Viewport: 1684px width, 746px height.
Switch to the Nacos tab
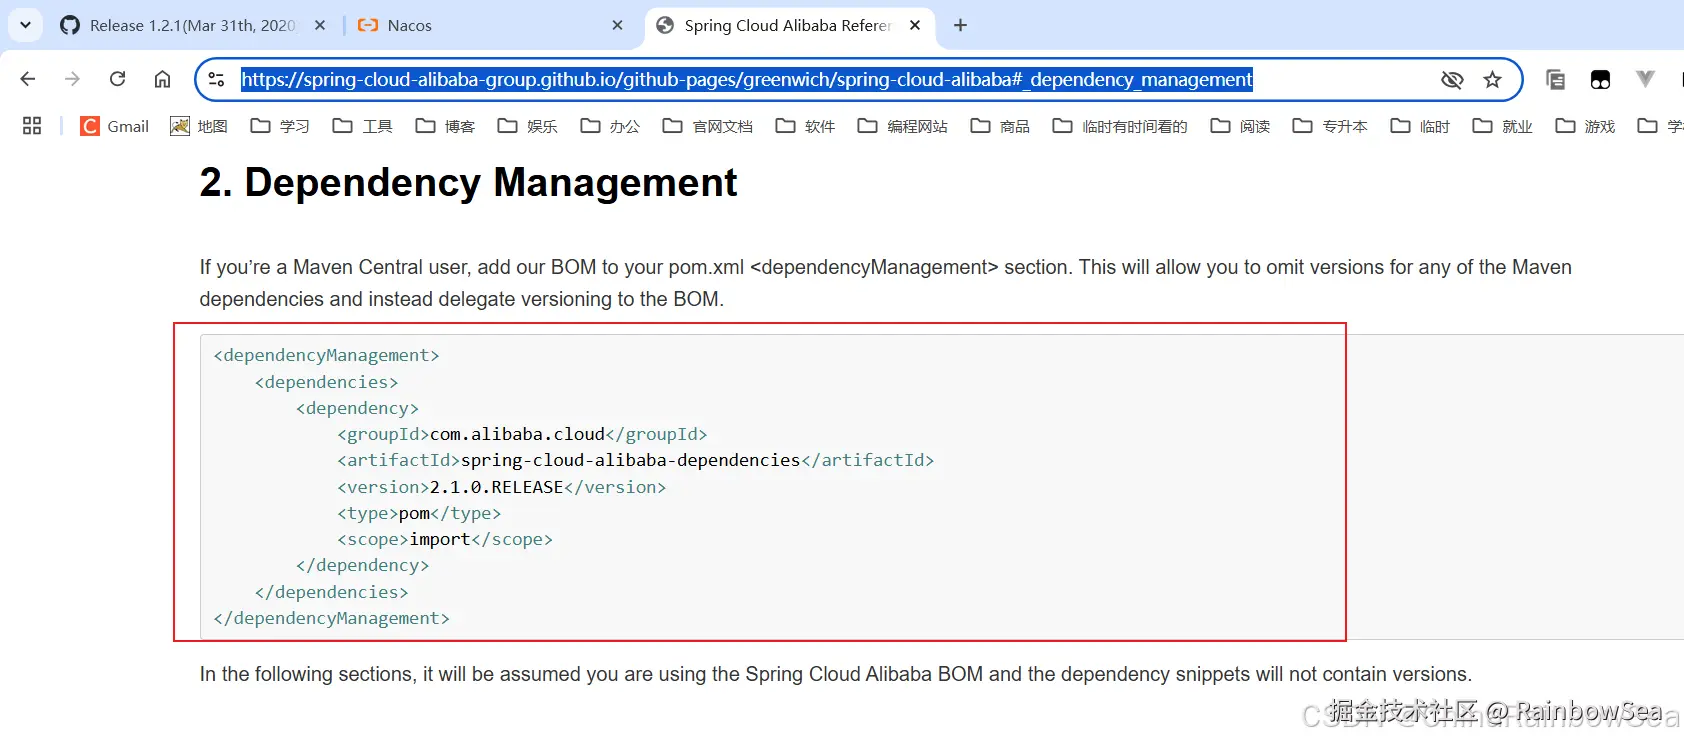(x=480, y=26)
